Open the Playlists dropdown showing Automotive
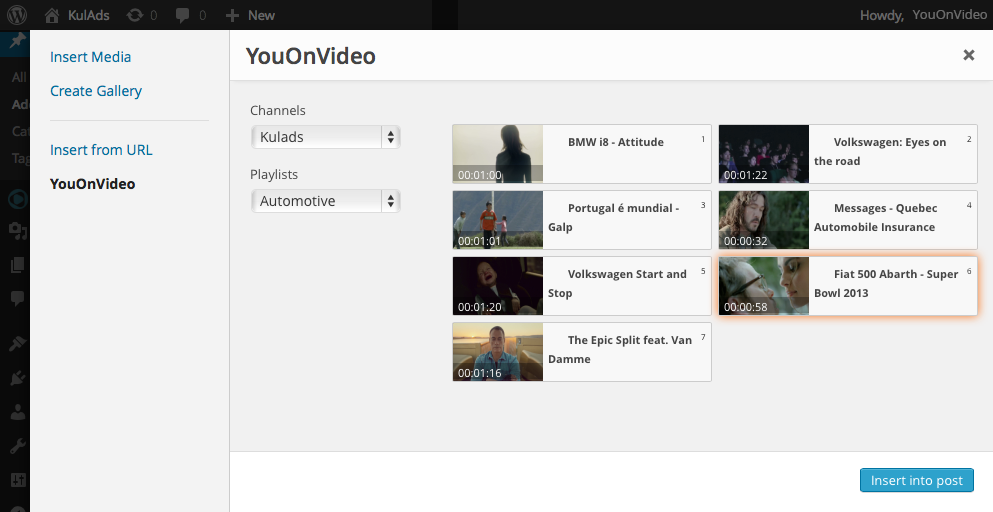Viewport: 993px width, 512px height. (326, 201)
